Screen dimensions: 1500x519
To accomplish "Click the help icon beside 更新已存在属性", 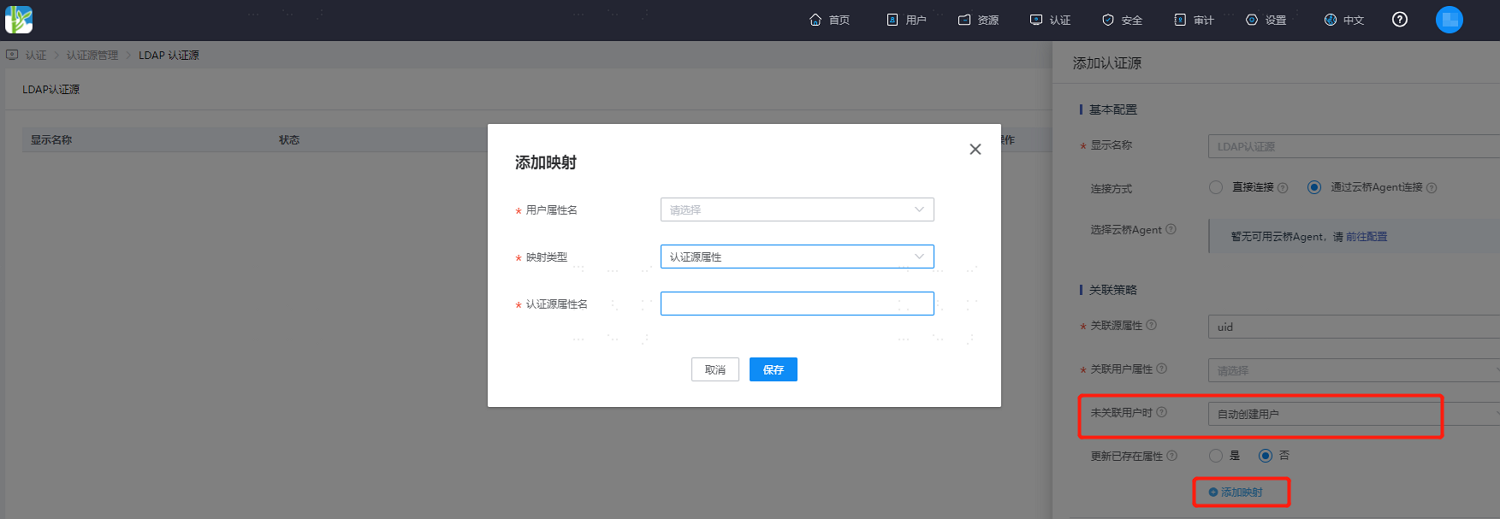I will click(1171, 455).
